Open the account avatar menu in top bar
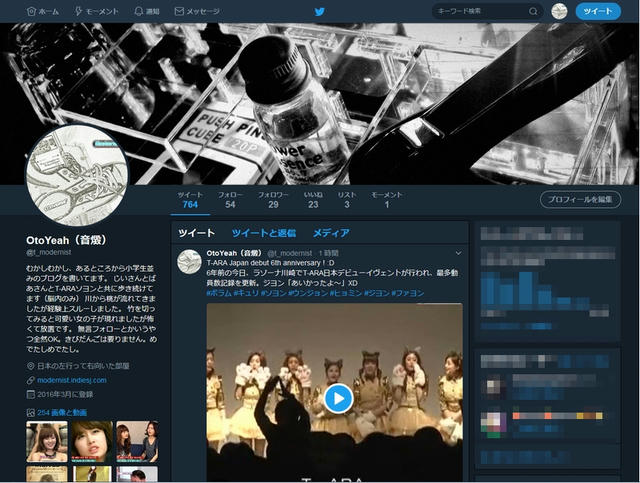This screenshot has width=640, height=483. tap(559, 11)
